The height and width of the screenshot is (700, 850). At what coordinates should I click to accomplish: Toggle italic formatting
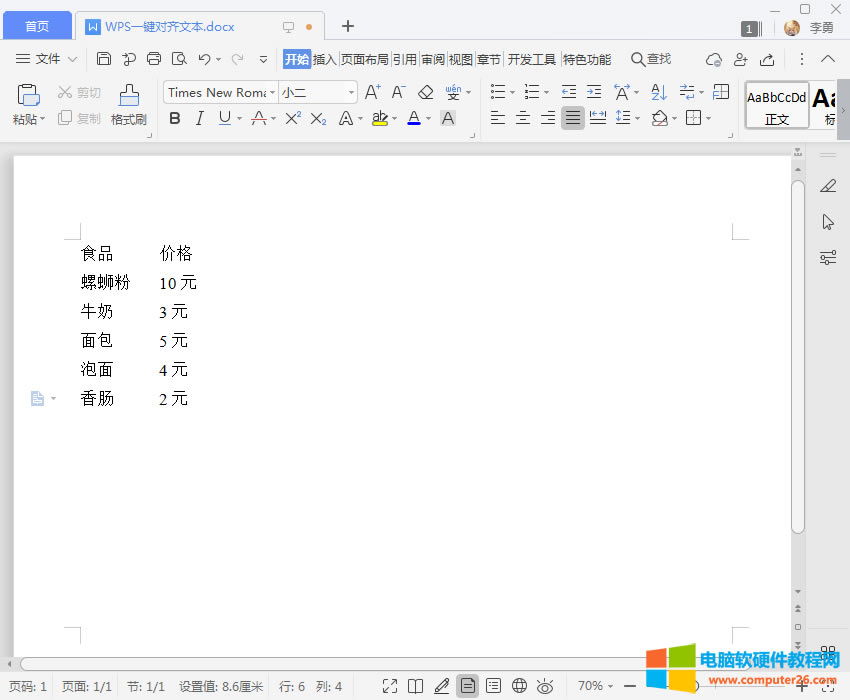click(199, 118)
